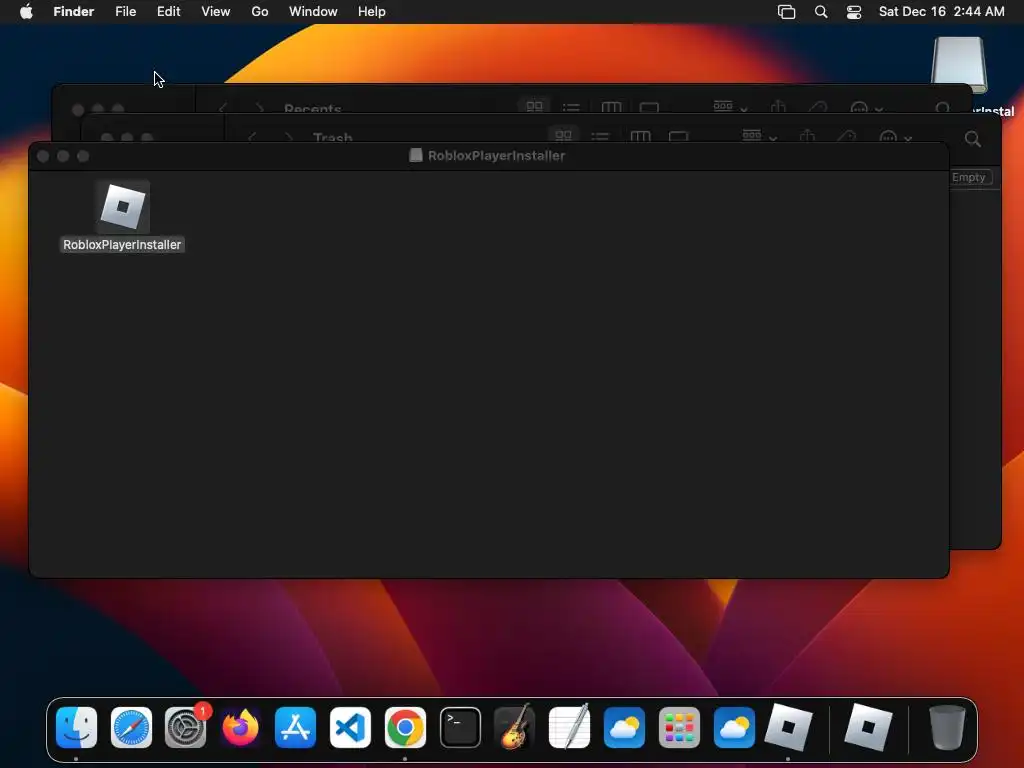The width and height of the screenshot is (1024, 768).
Task: Open the Trash from the Dock
Action: (x=947, y=727)
